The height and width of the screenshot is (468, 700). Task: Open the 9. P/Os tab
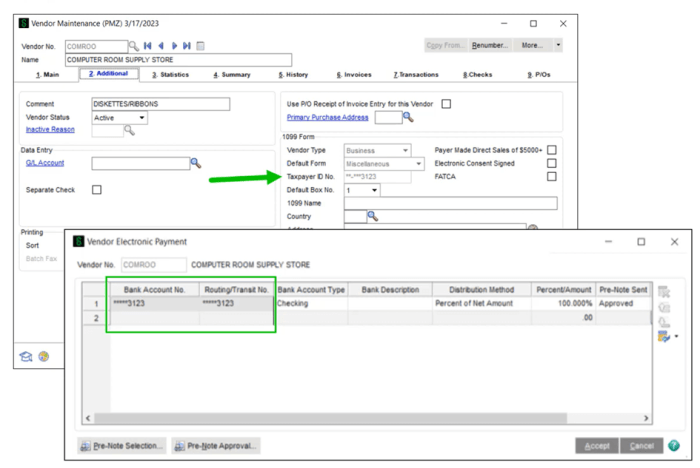point(539,75)
